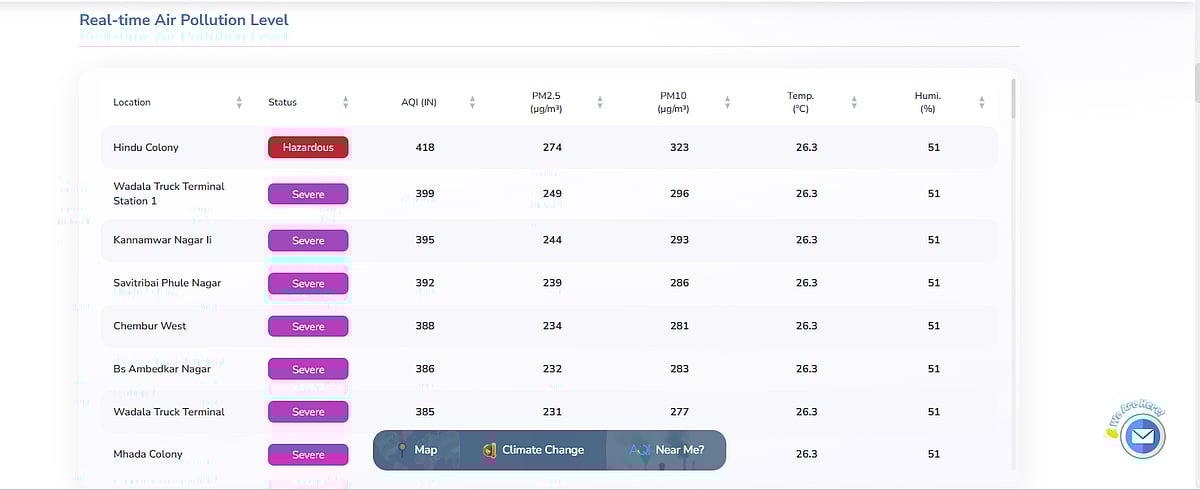Image resolution: width=1200 pixels, height=490 pixels.
Task: Sort table by Location column arrows
Action: point(239,102)
